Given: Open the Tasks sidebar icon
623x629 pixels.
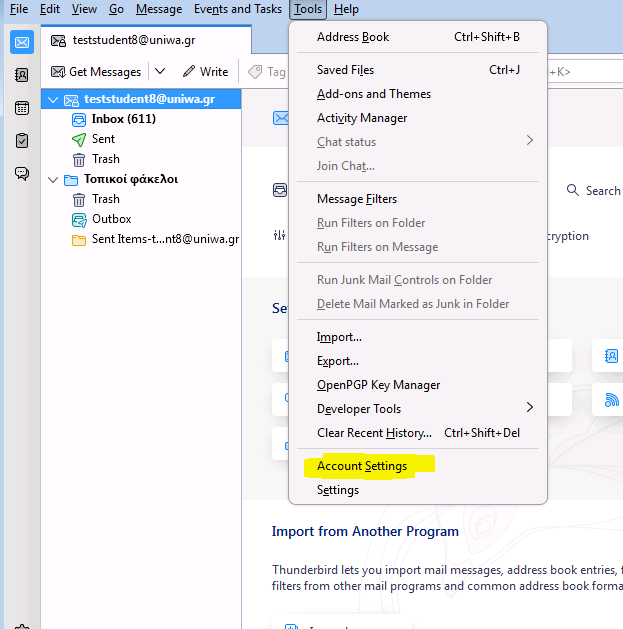Looking at the screenshot, I should coord(22,141).
